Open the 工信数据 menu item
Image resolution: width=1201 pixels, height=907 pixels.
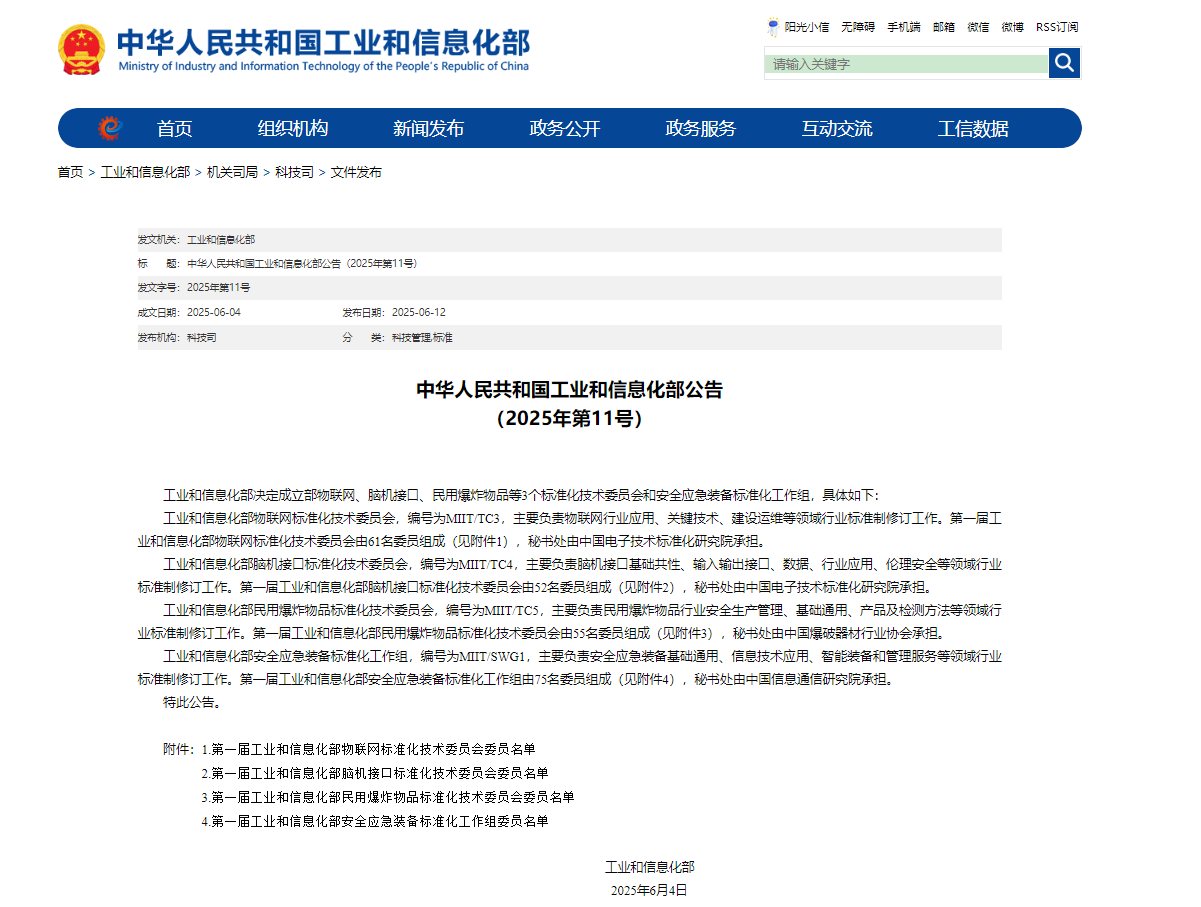point(972,128)
